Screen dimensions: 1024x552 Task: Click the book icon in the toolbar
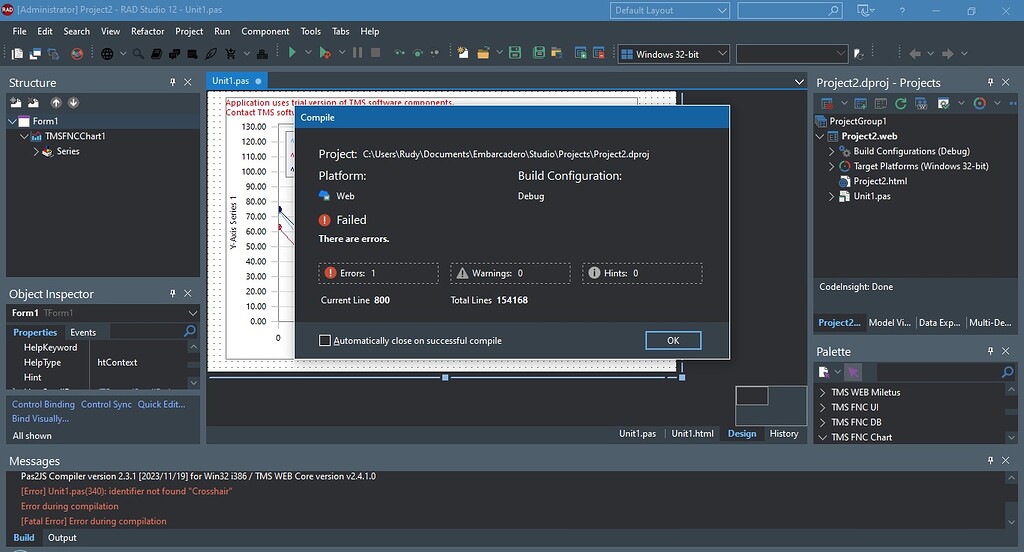point(156,54)
